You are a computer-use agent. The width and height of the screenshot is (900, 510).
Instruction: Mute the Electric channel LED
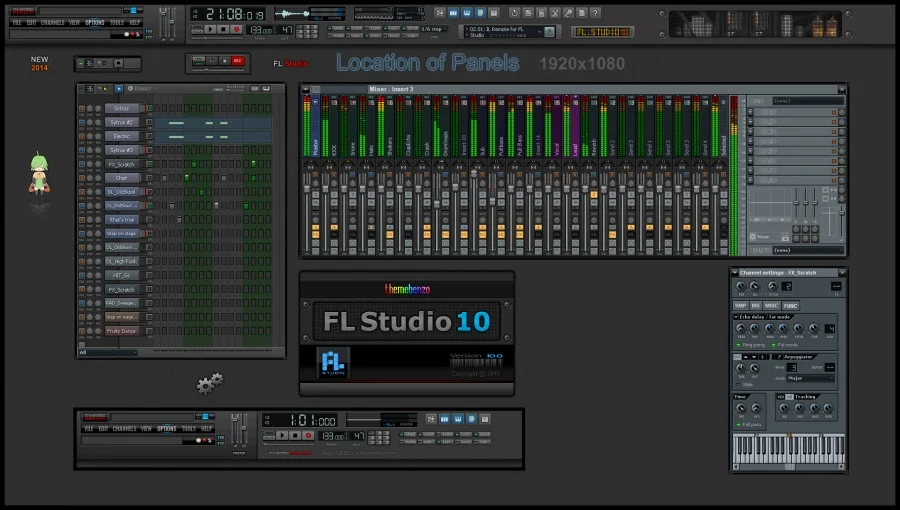82,136
